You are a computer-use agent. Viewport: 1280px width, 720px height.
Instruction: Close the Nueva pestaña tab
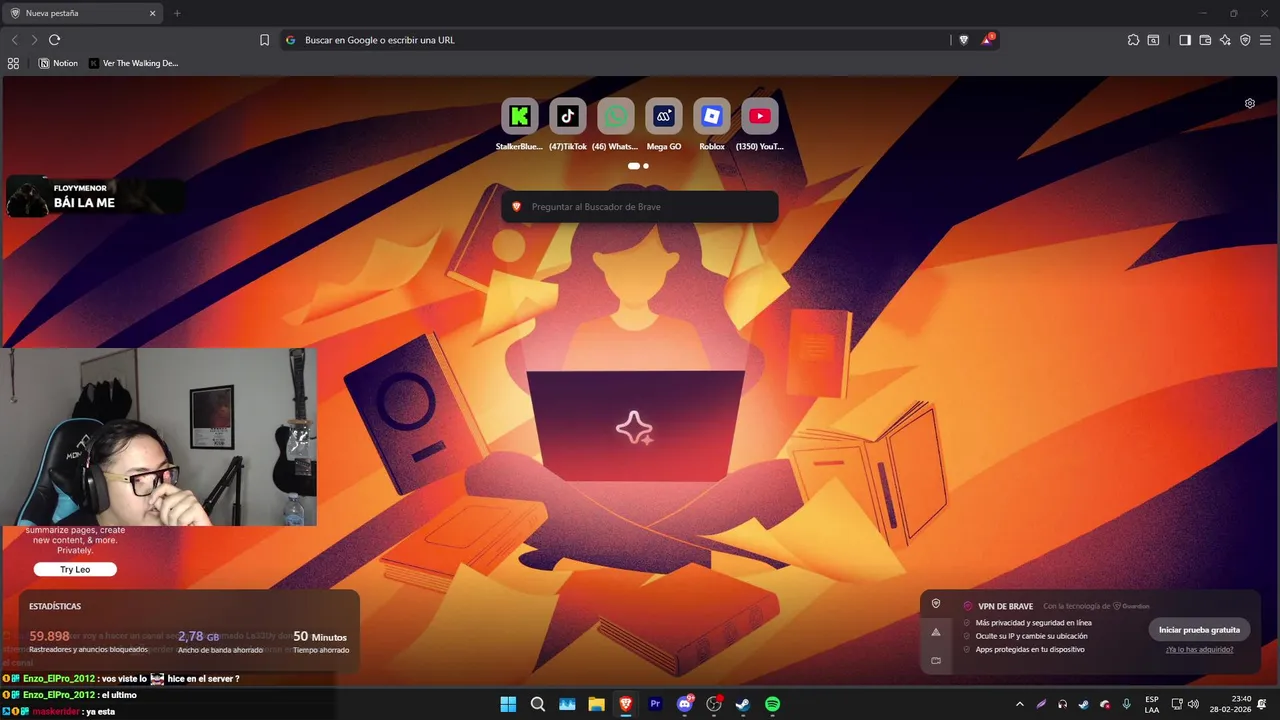click(152, 13)
